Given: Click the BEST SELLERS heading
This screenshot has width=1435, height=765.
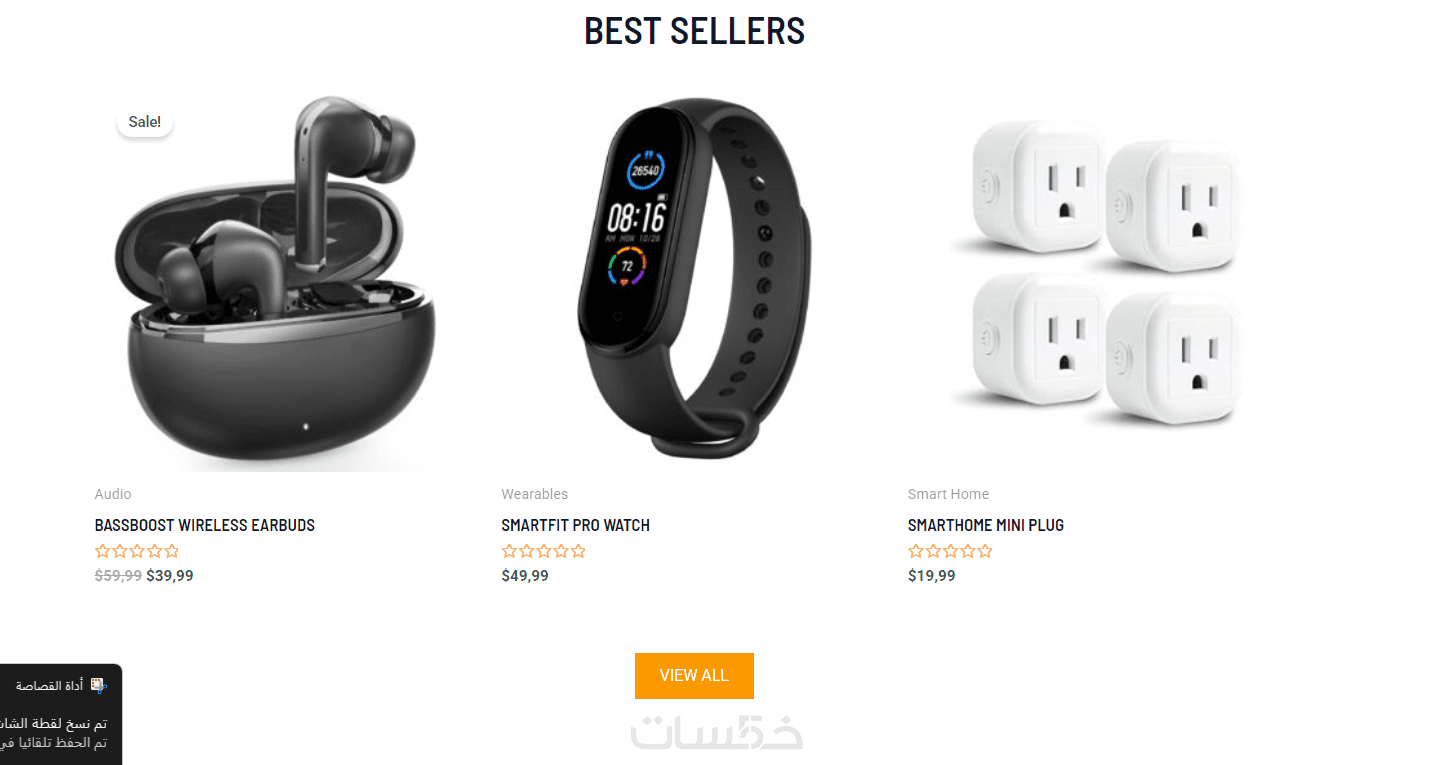Looking at the screenshot, I should (695, 31).
